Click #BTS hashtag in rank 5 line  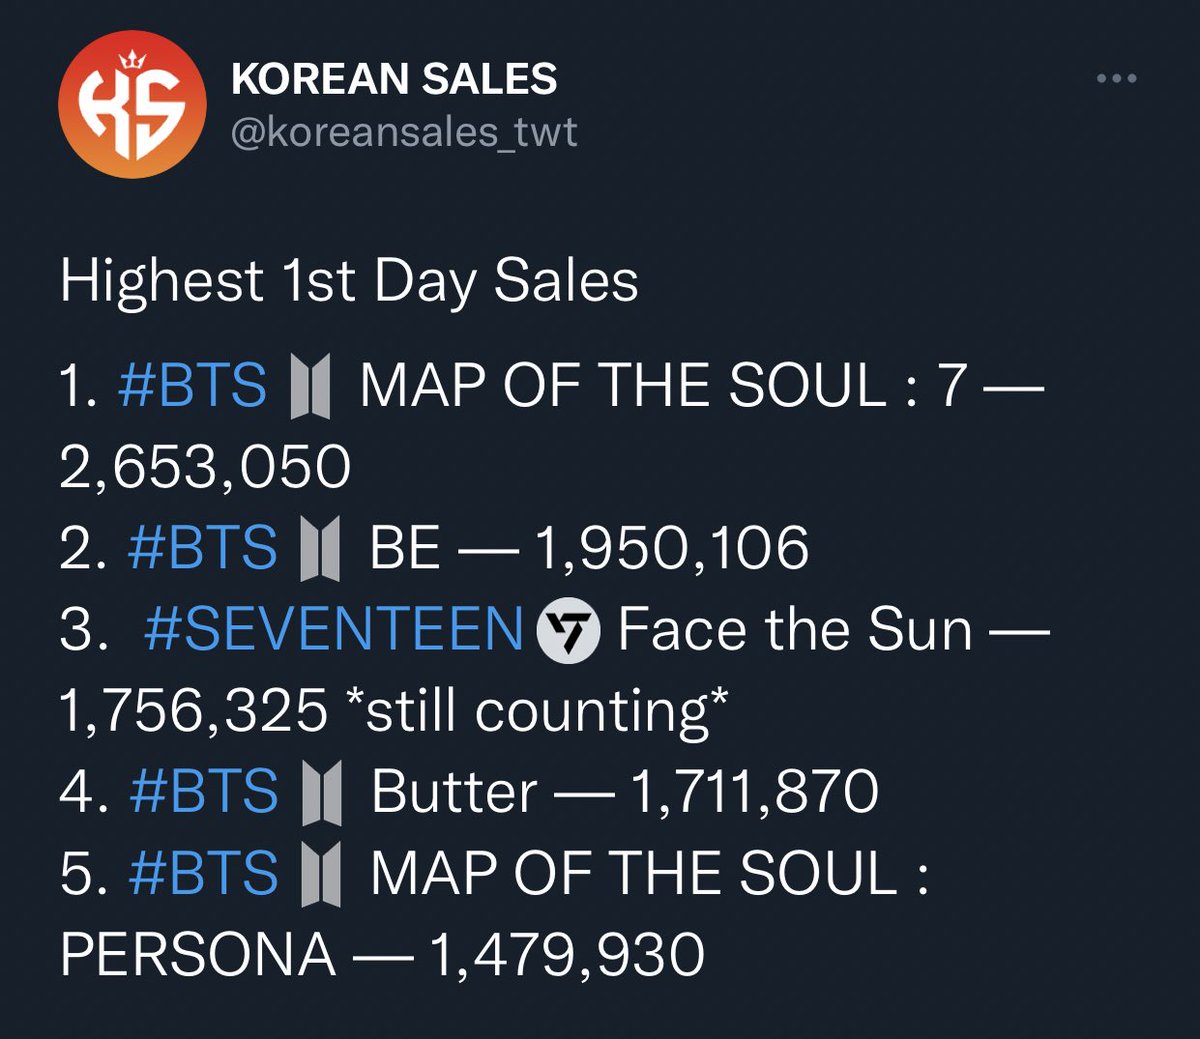coord(203,873)
